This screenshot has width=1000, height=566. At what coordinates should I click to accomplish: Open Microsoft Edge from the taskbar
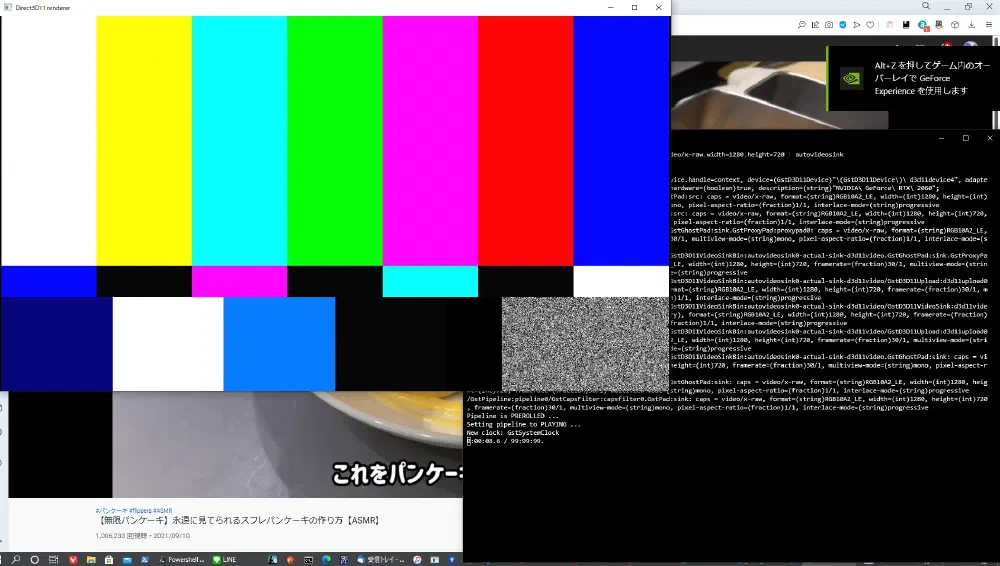pyautogui.click(x=326, y=560)
